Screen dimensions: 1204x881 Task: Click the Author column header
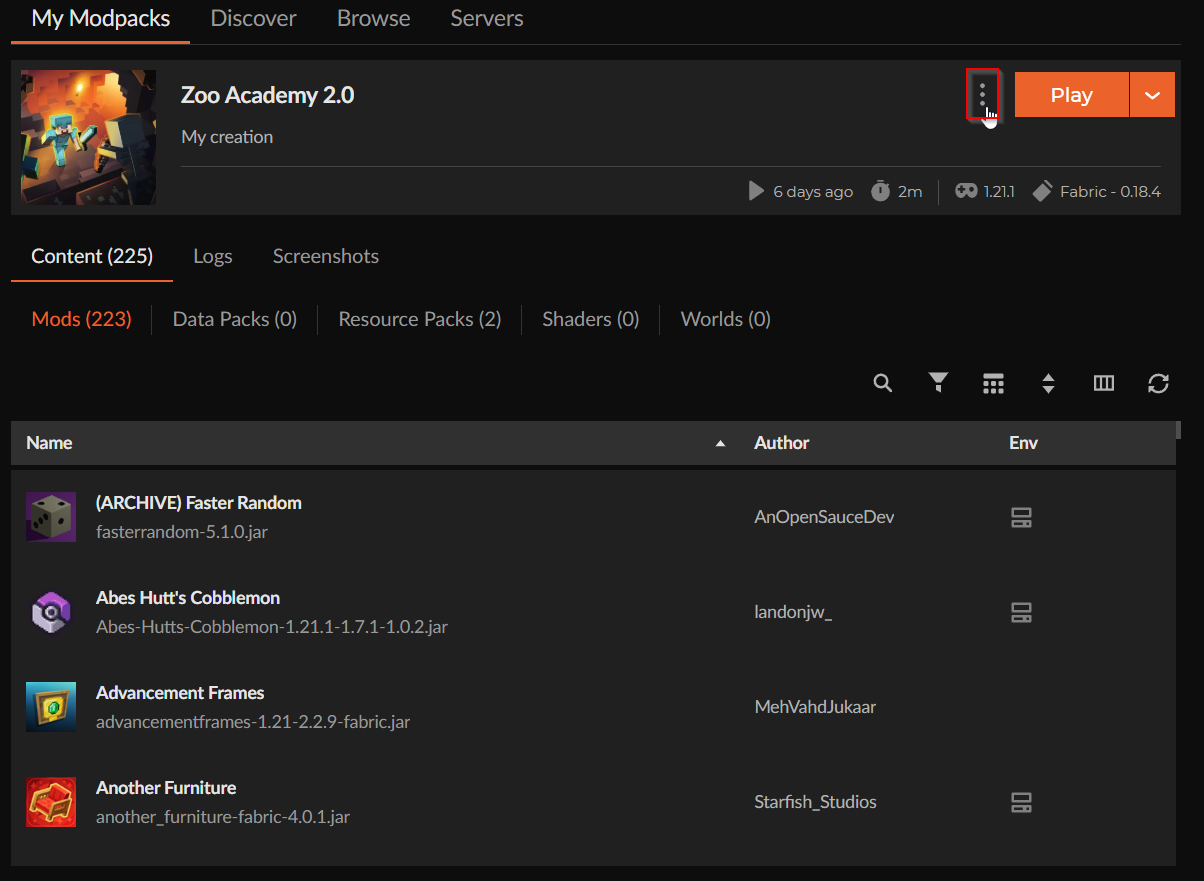[781, 442]
